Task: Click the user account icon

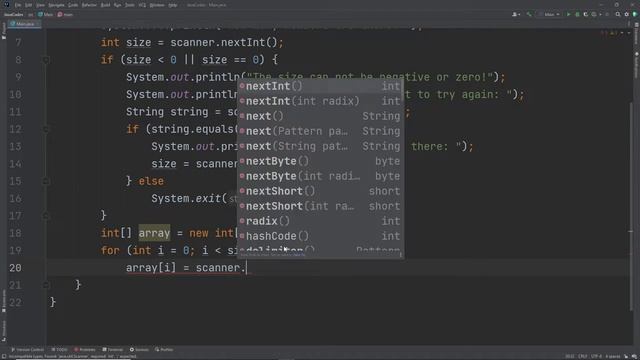Action: point(516,14)
